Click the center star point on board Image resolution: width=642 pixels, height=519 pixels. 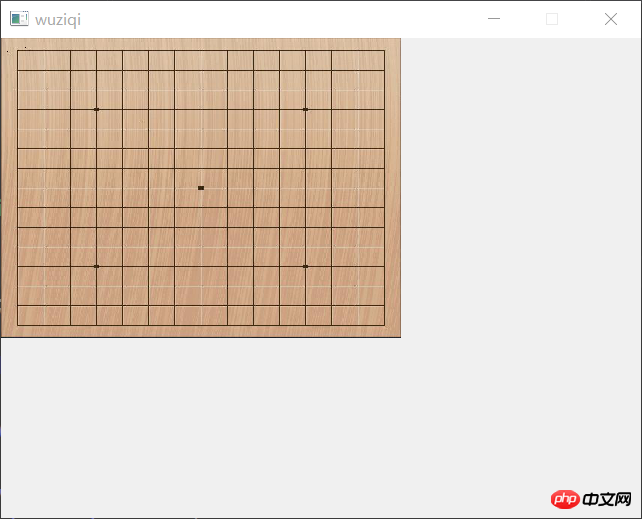click(x=201, y=188)
